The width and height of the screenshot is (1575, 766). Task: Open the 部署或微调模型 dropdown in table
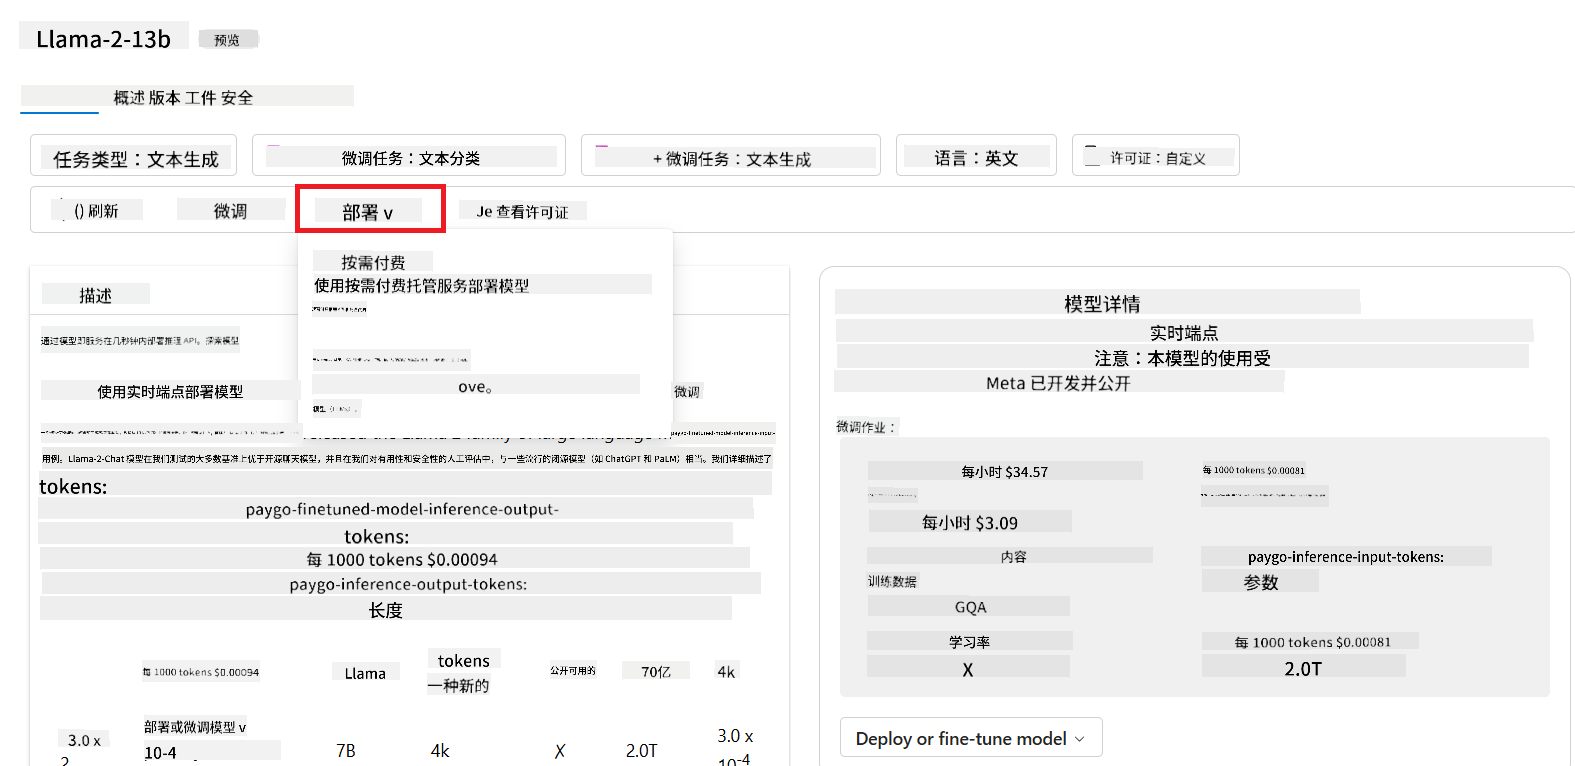(x=195, y=727)
